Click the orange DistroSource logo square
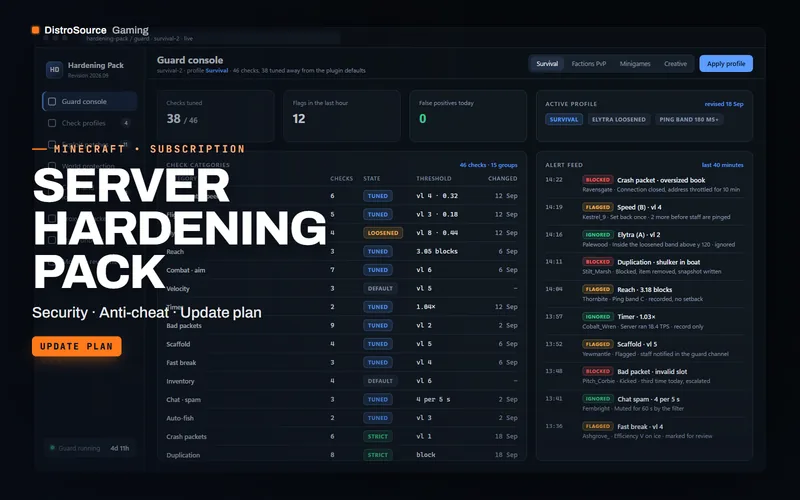Screen dimensions: 800x500 pyautogui.click(x=35, y=30)
